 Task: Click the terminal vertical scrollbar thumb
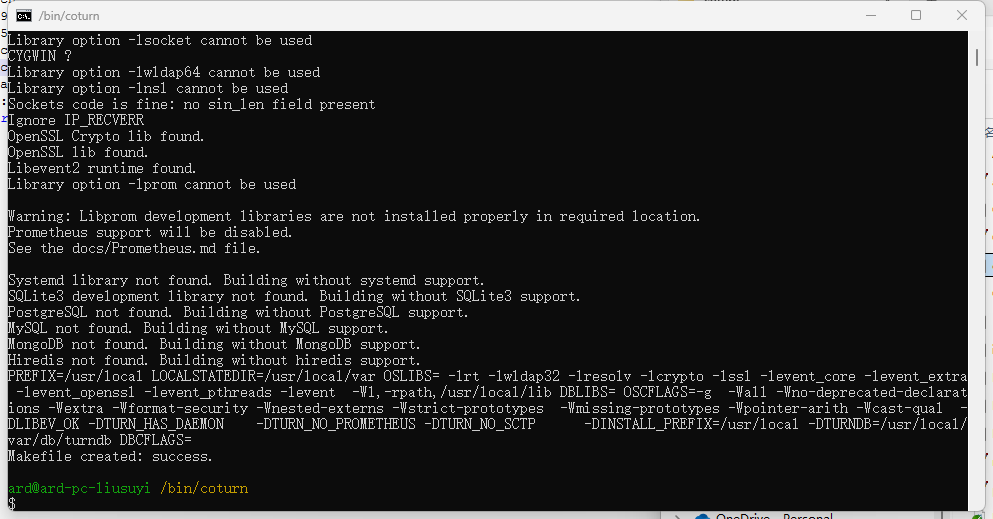click(977, 57)
